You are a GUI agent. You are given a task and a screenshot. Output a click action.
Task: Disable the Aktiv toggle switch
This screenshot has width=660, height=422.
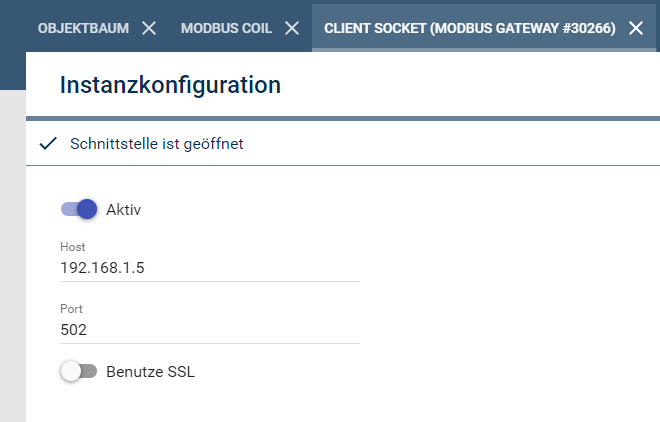[x=79, y=209]
